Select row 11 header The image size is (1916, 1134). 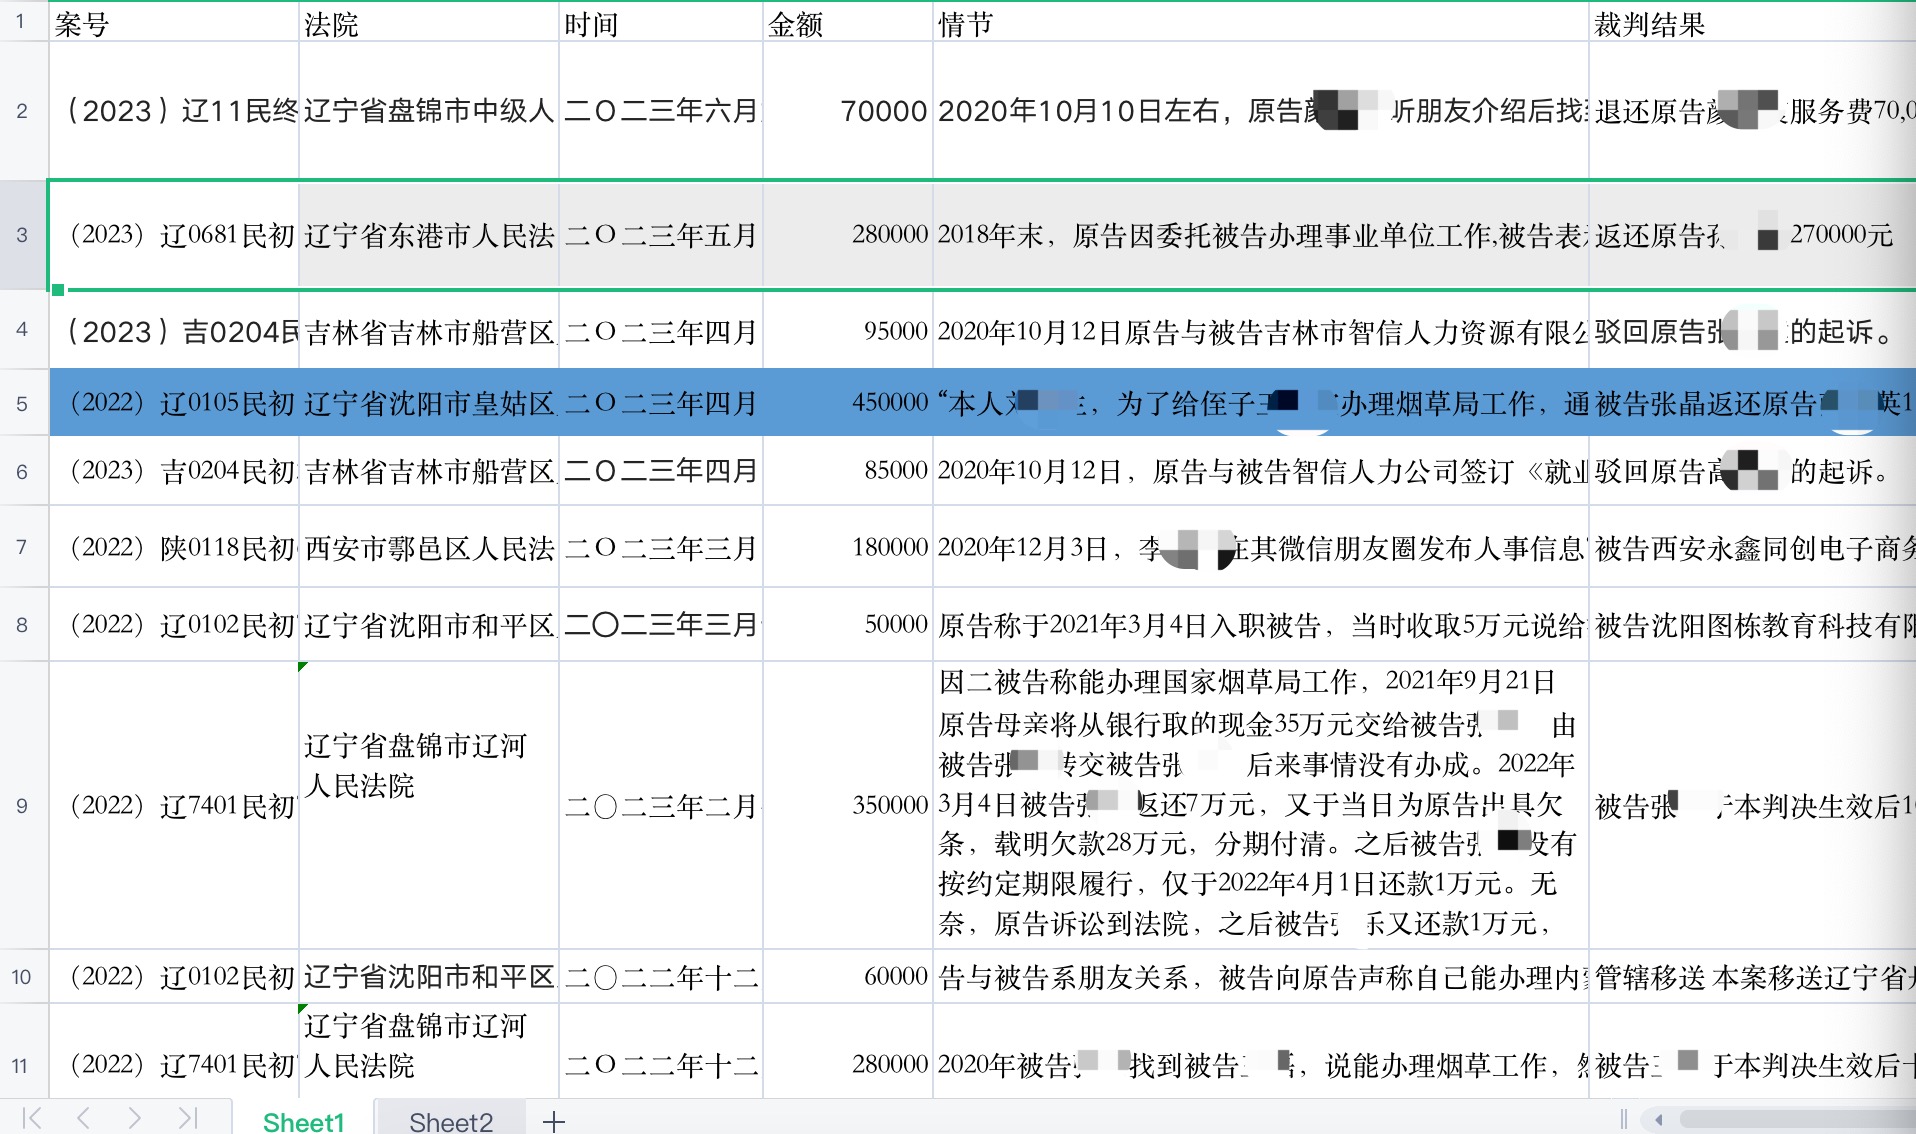click(22, 1065)
